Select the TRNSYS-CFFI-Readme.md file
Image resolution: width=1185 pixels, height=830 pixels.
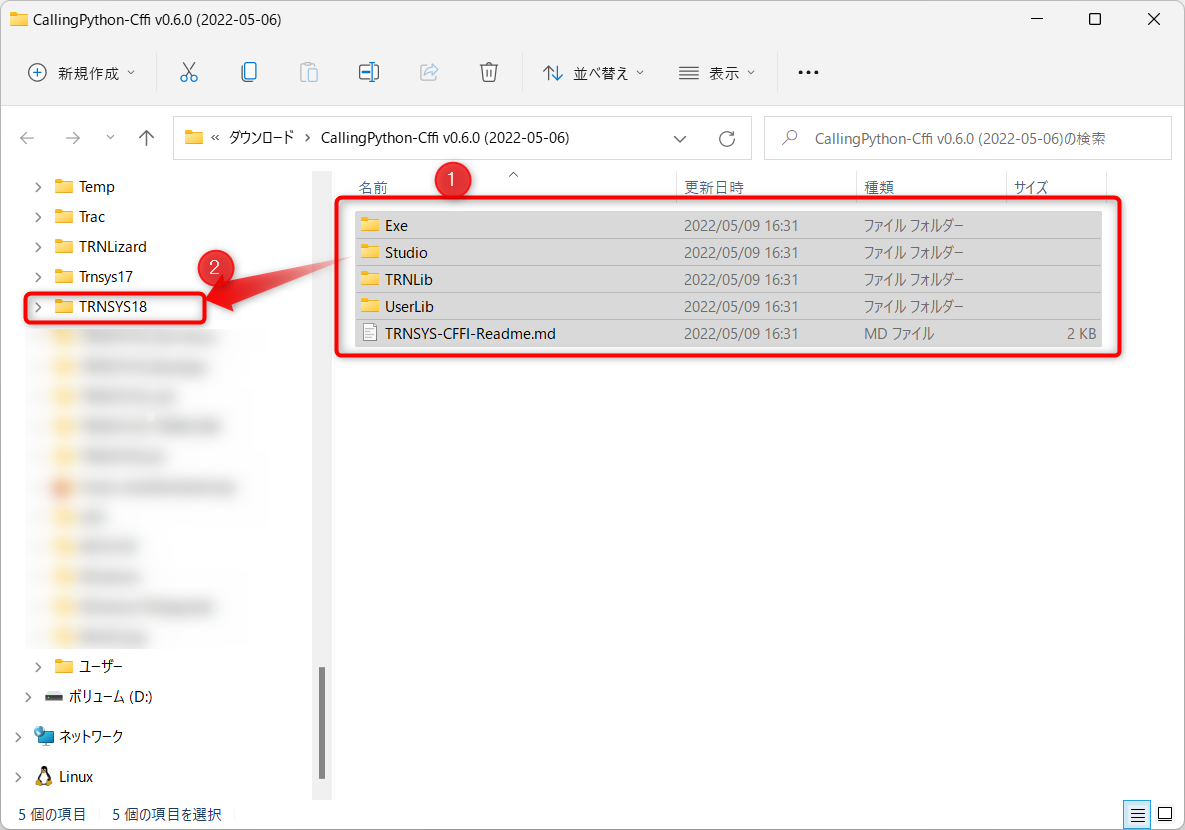[x=470, y=334]
